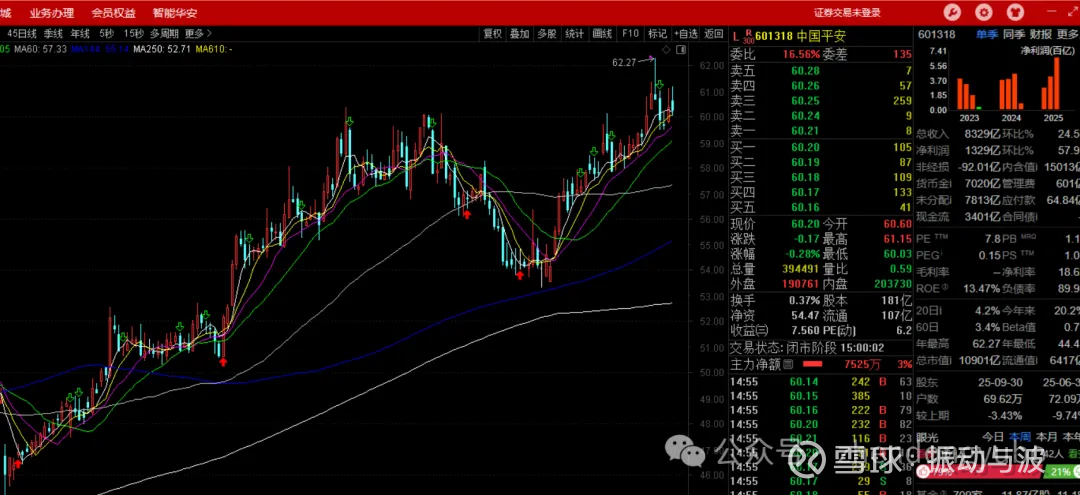1080x495 pixels.
Task: Click the 今开 value 60.60
Action: (897, 224)
